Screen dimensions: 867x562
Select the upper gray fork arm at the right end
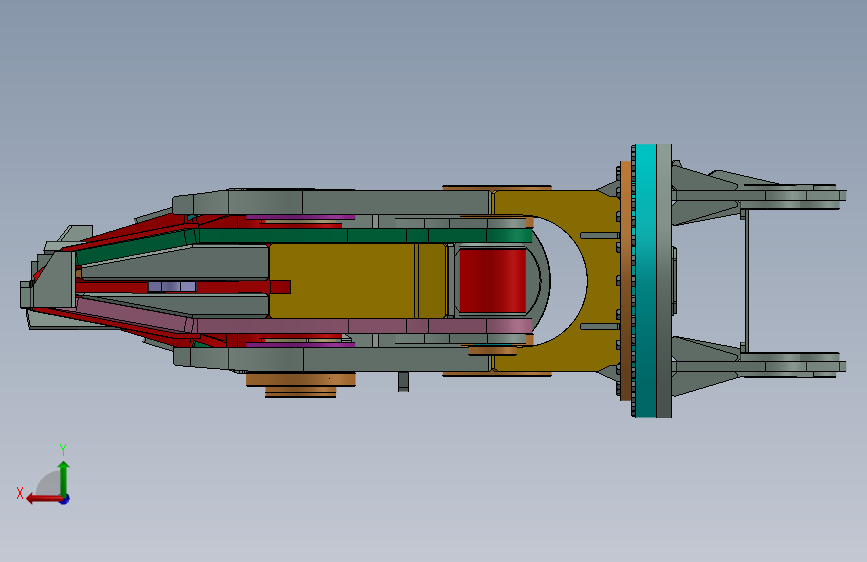tap(759, 195)
